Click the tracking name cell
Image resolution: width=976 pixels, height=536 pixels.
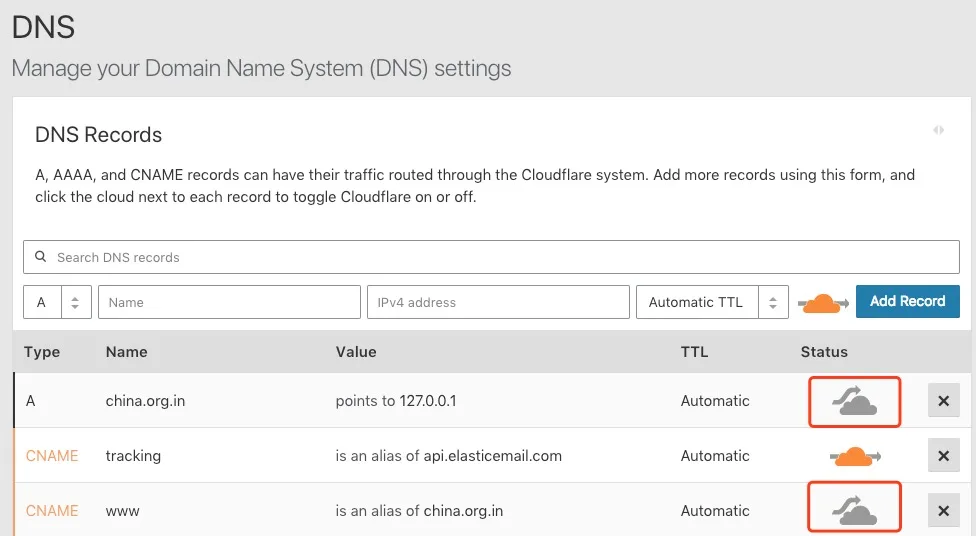[133, 456]
